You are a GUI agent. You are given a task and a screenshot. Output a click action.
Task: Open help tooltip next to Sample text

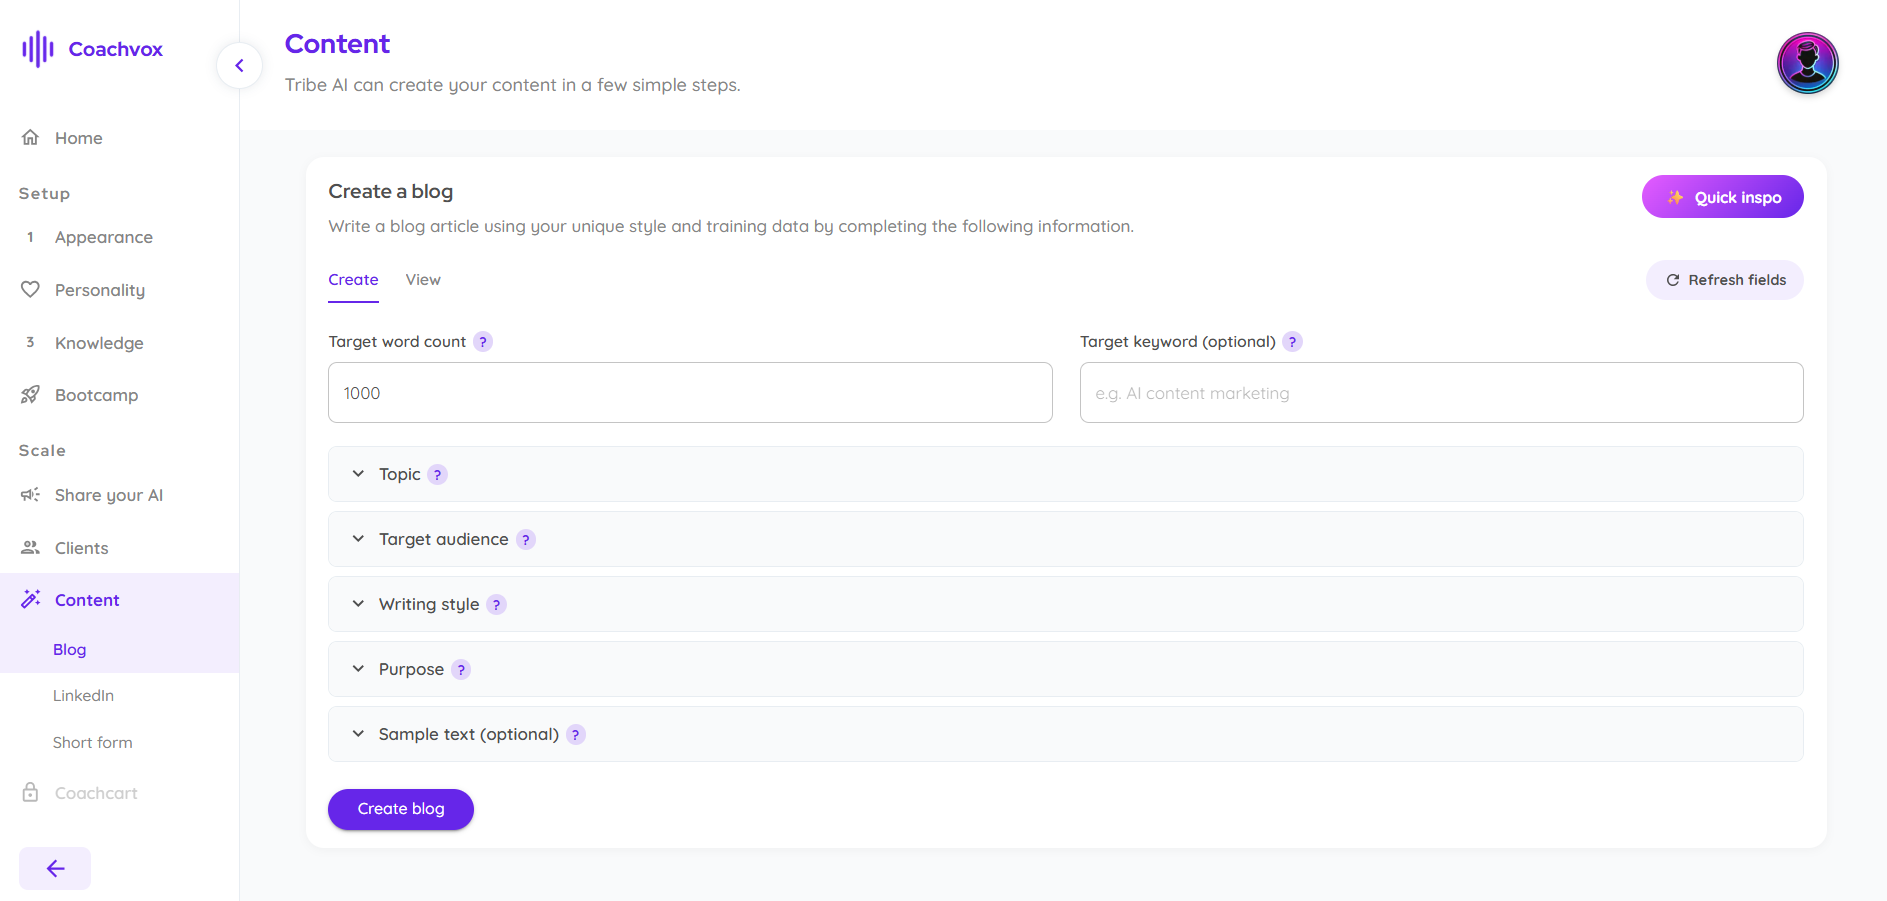(575, 735)
